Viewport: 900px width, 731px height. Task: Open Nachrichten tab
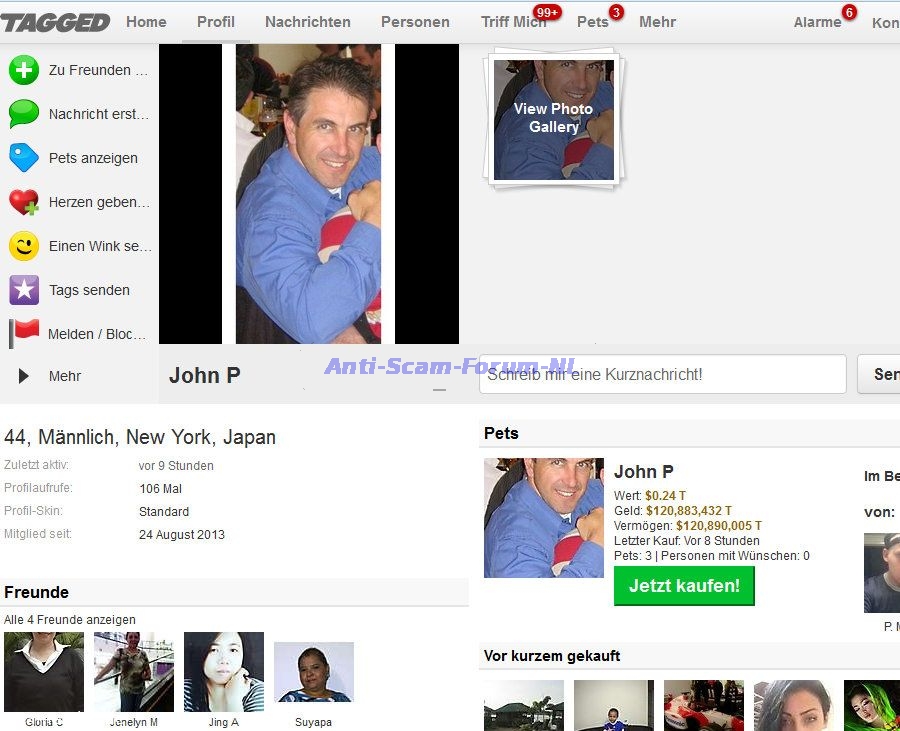point(307,22)
